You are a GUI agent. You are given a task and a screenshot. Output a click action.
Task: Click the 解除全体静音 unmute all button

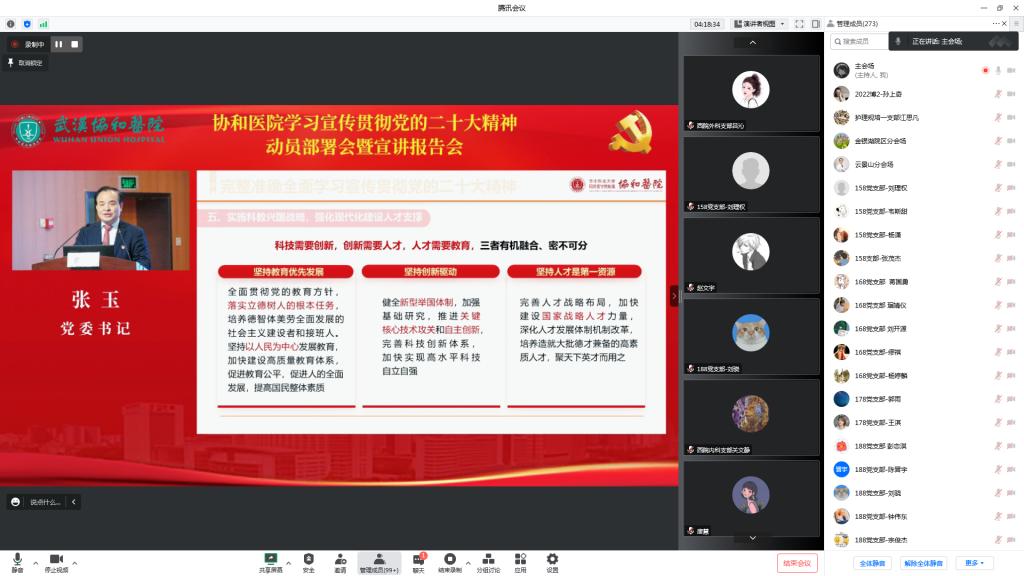(x=923, y=563)
